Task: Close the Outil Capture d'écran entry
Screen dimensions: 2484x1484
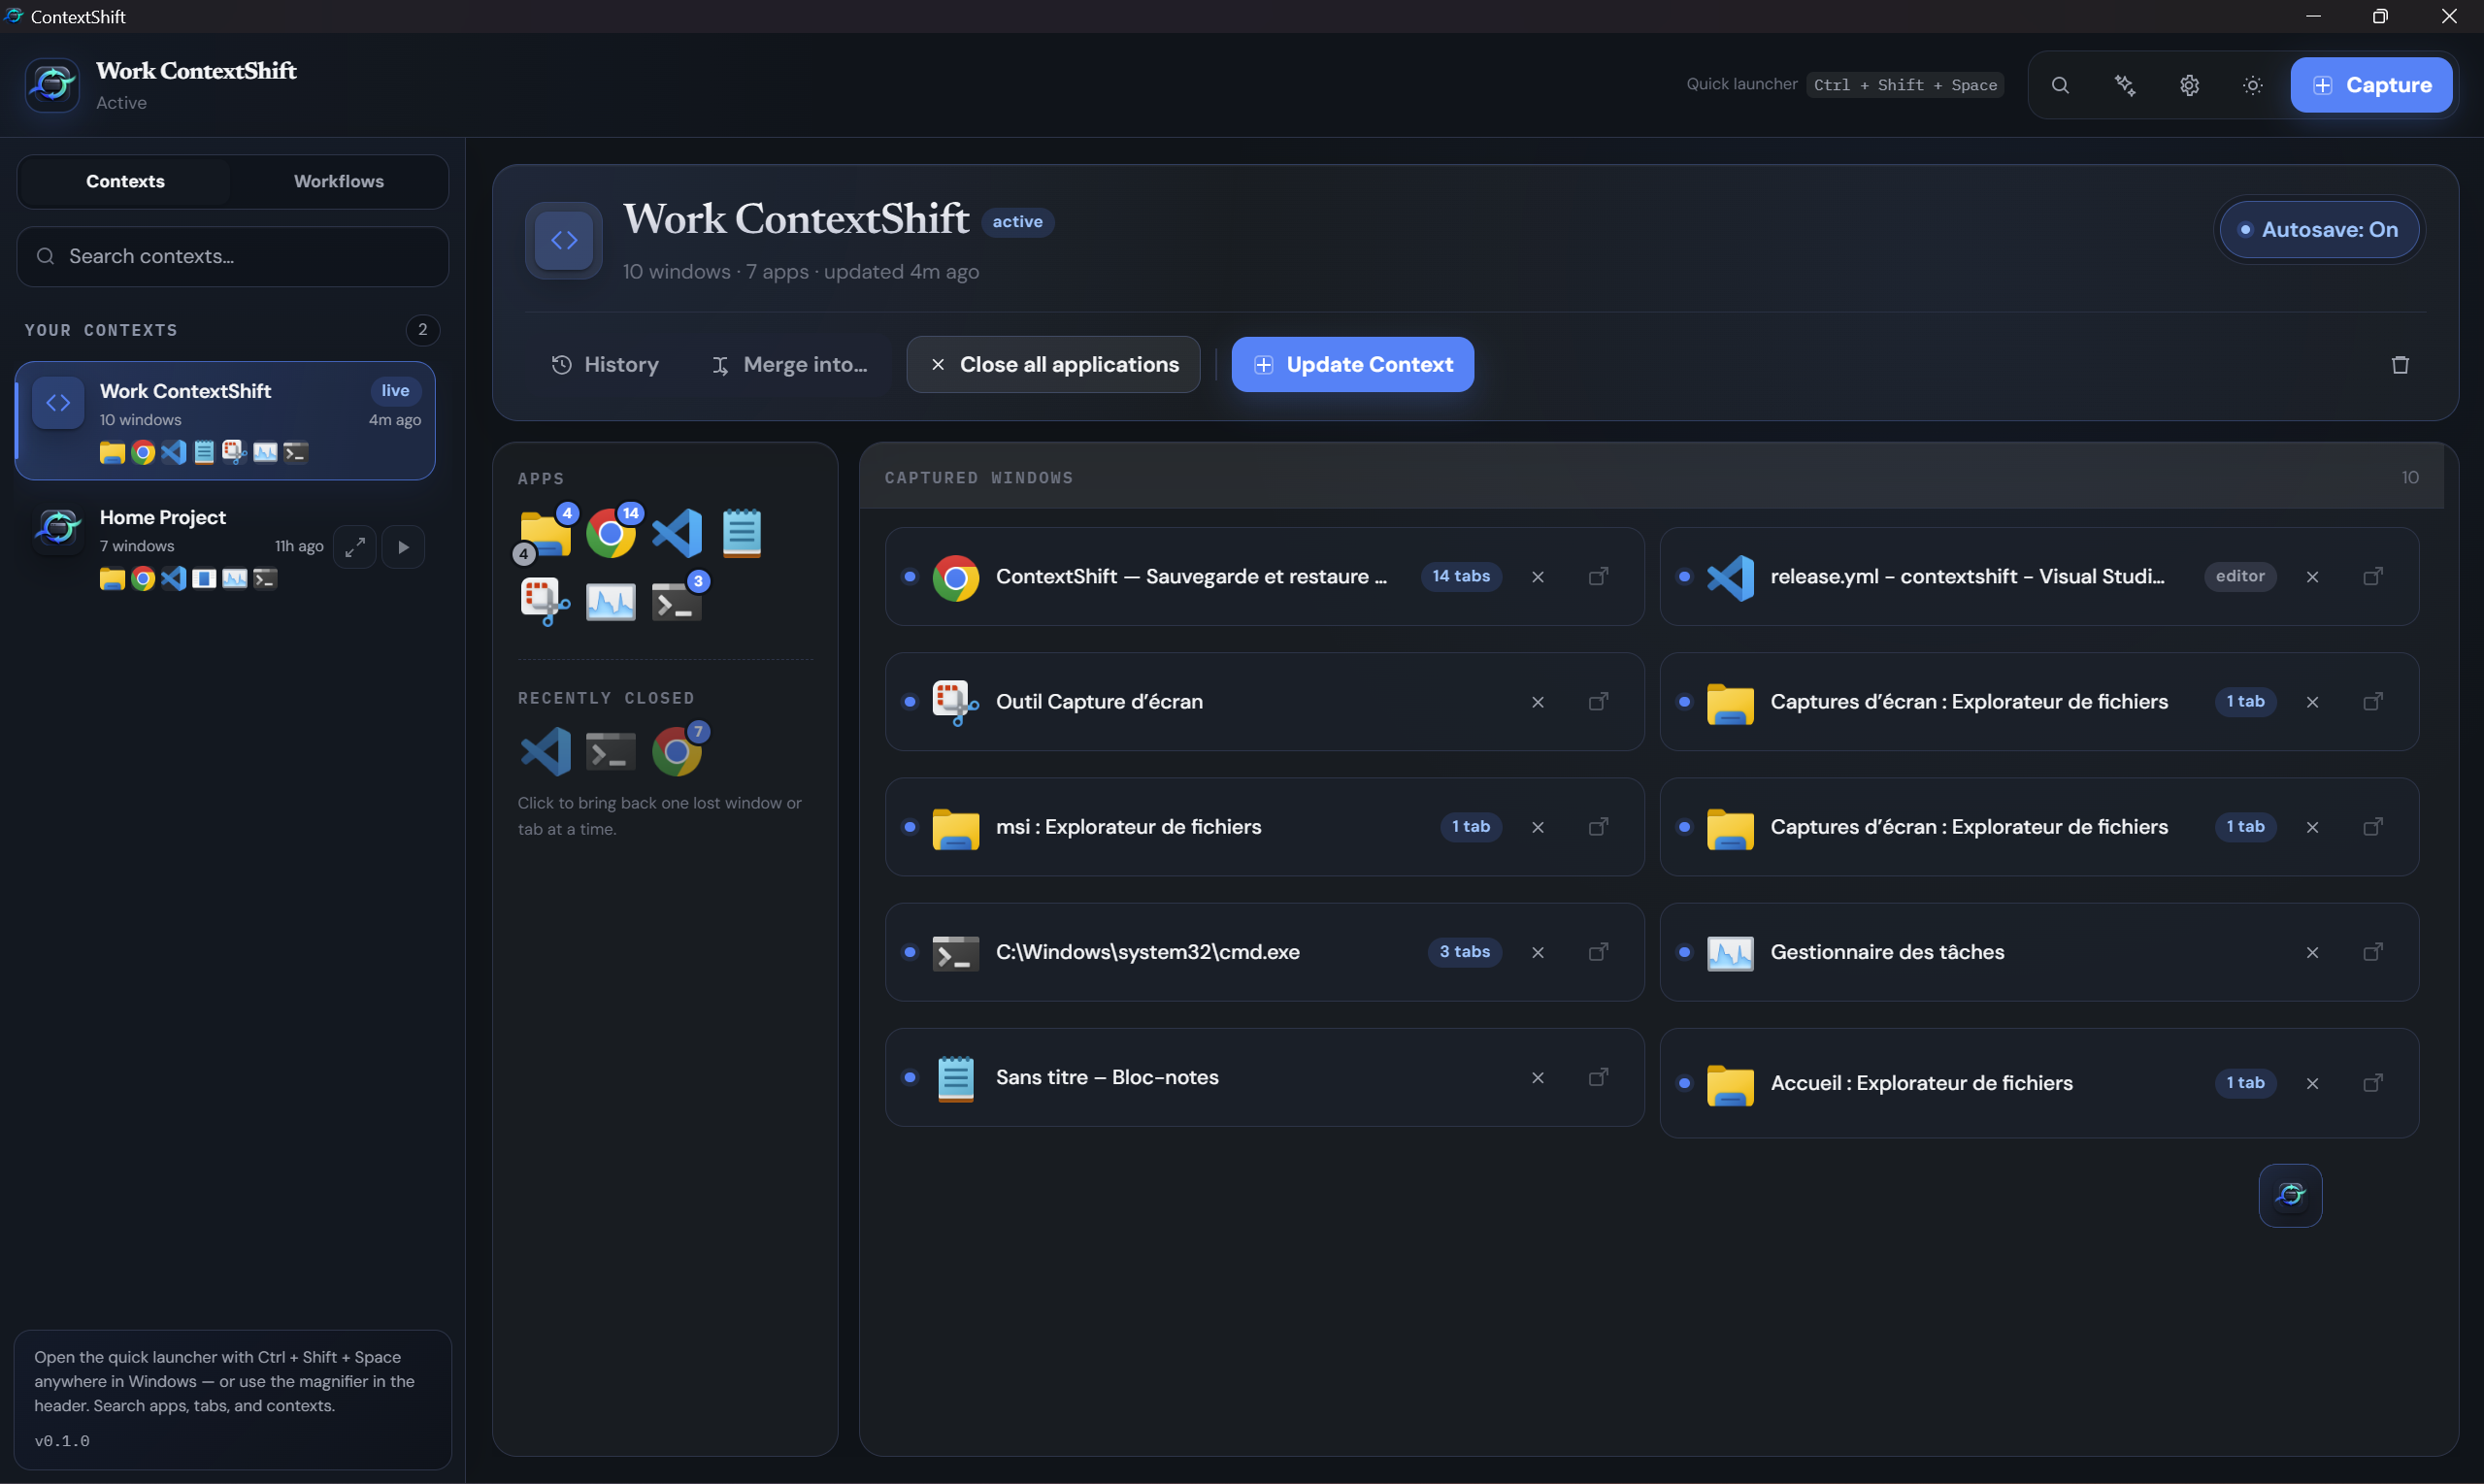Action: point(1538,702)
